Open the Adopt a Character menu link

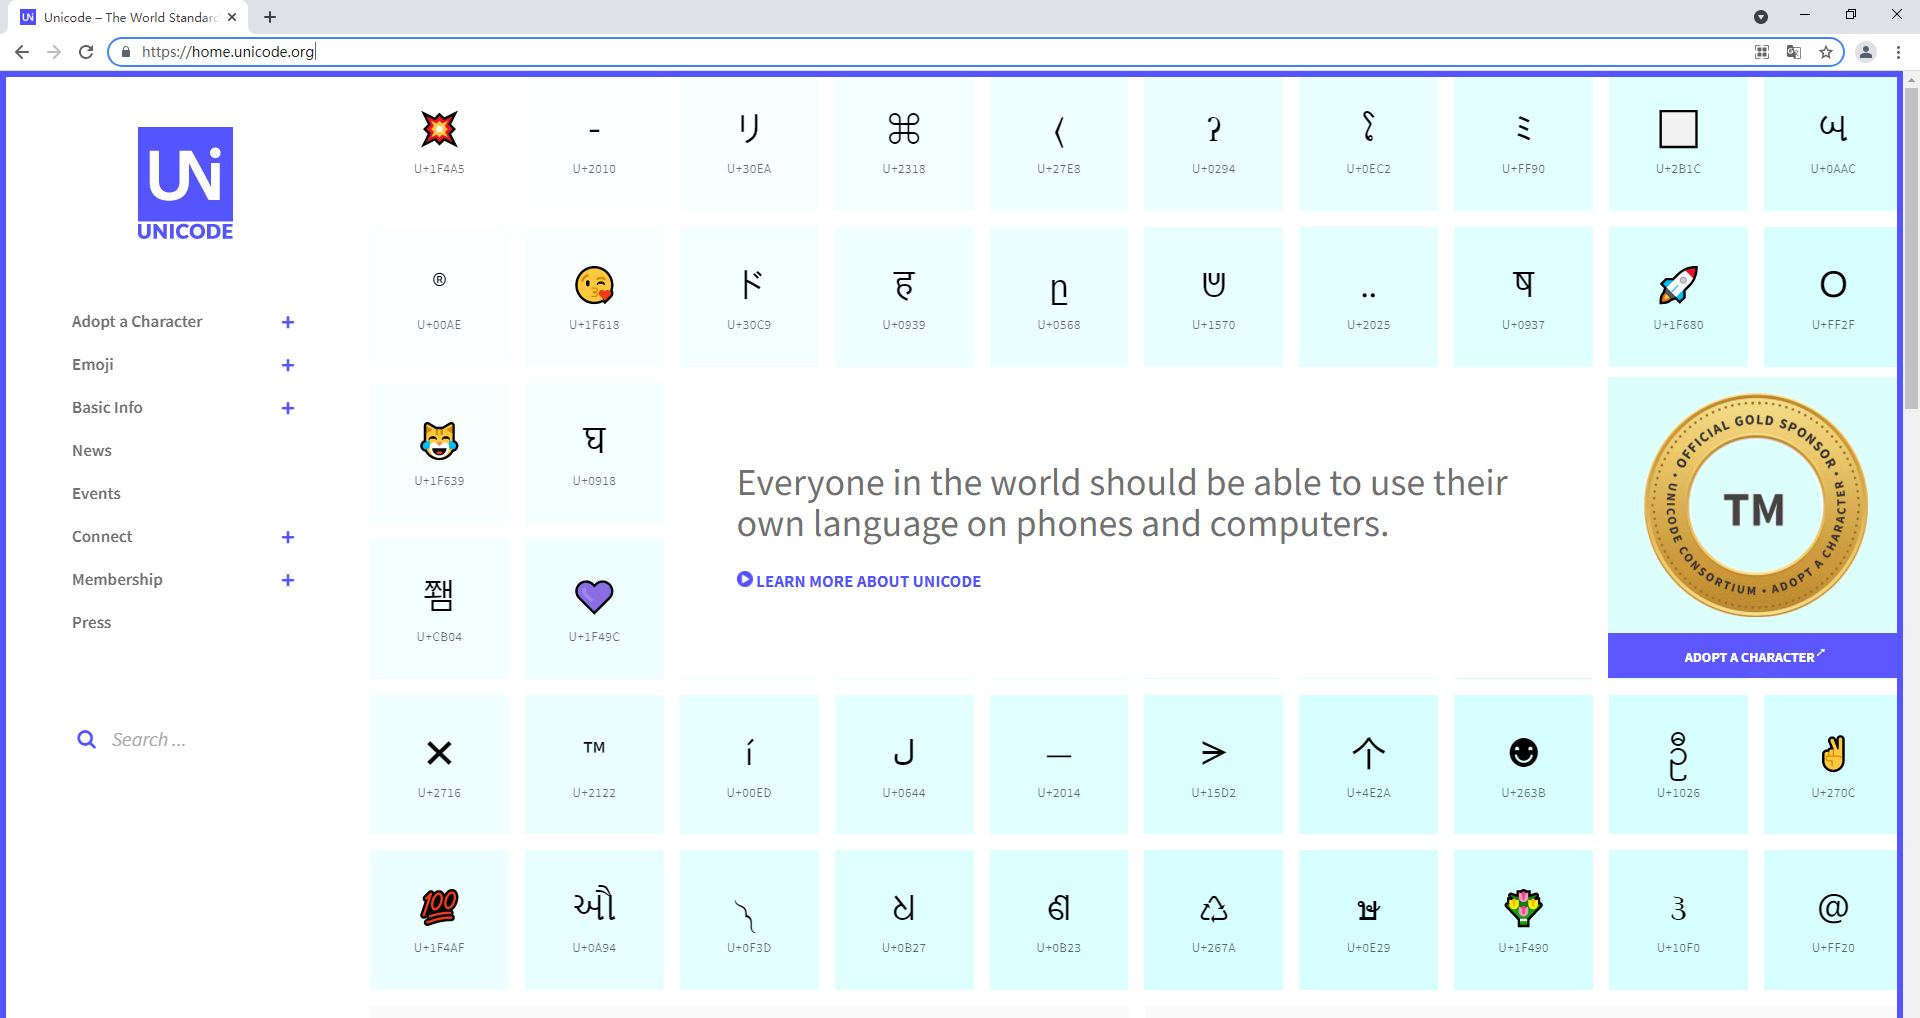tap(137, 322)
